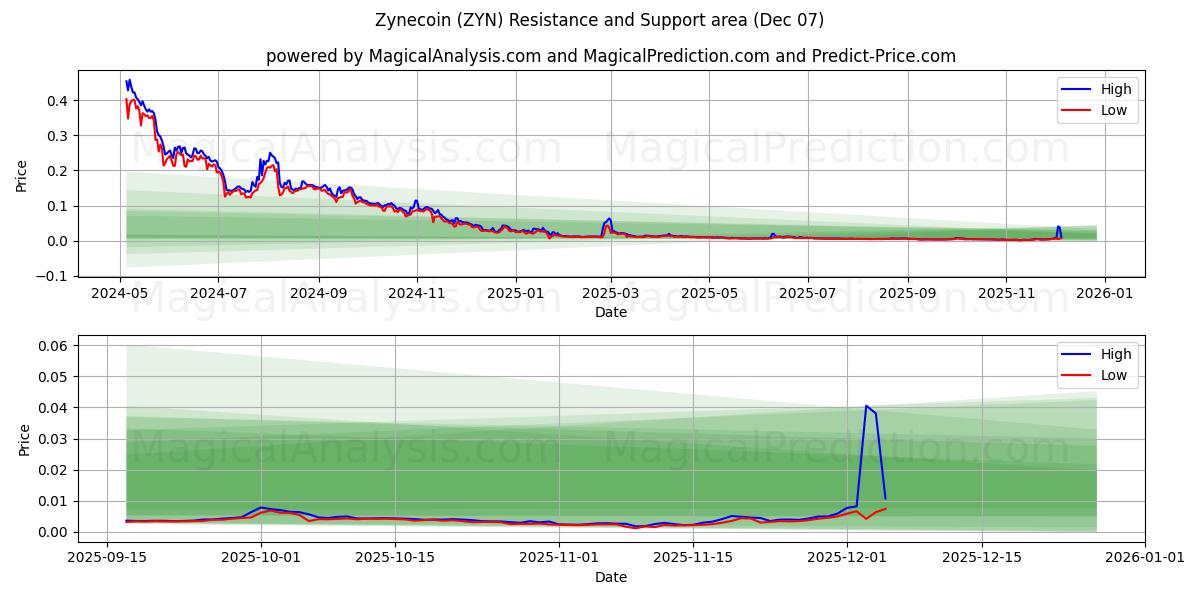Toggle the Low series in the bottom legend
This screenshot has height=600, width=1200.
(1112, 375)
